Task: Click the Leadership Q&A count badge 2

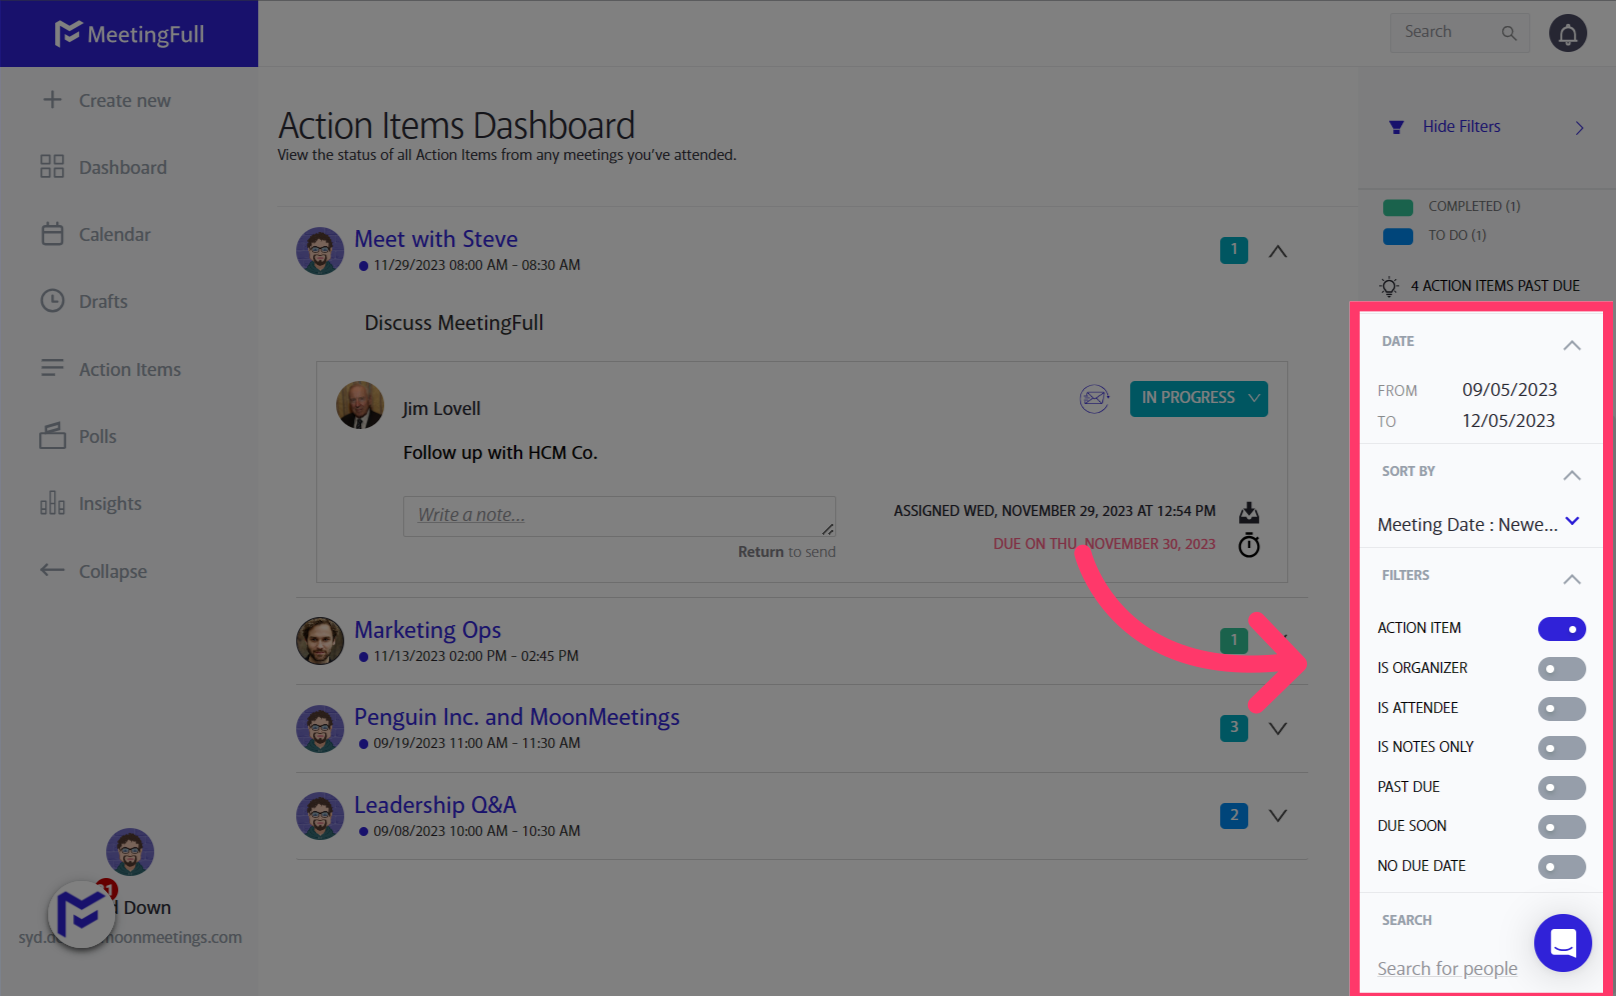Action: [1234, 816]
